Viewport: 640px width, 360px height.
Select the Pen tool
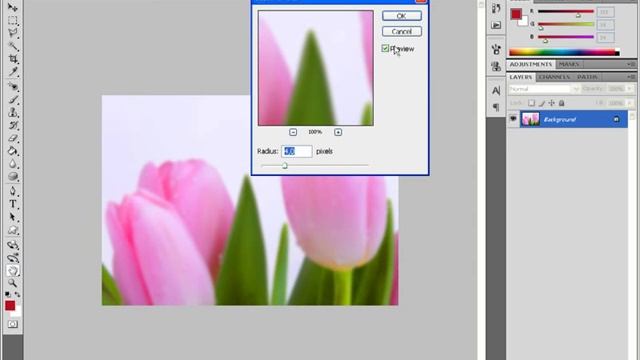point(13,191)
